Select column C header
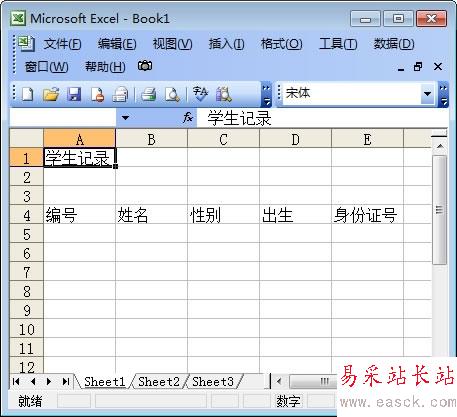Image resolution: width=457 pixels, height=417 pixels. tap(224, 139)
